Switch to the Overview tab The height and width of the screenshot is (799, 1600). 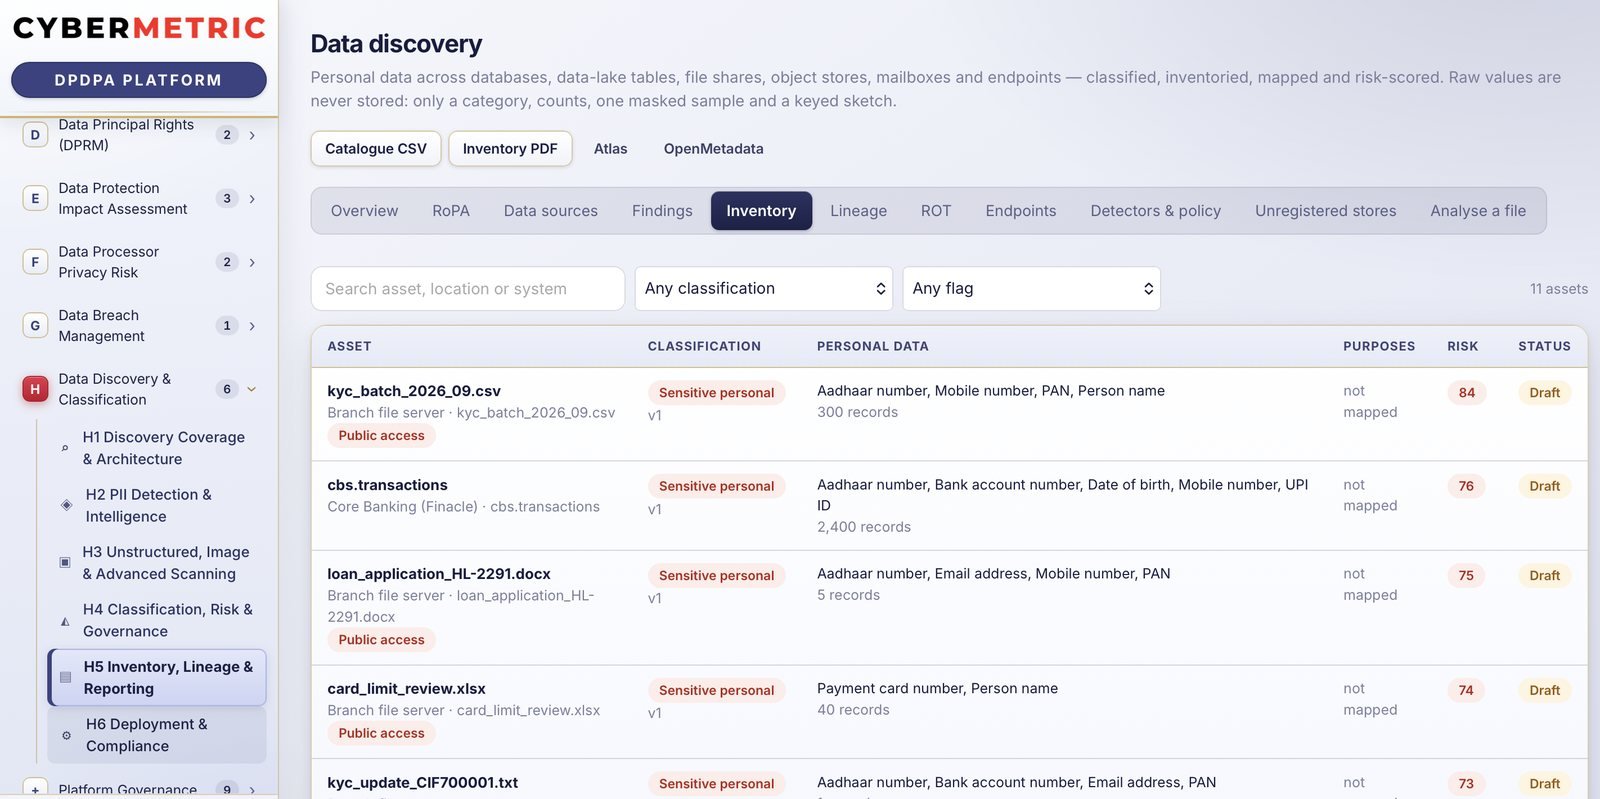point(364,211)
